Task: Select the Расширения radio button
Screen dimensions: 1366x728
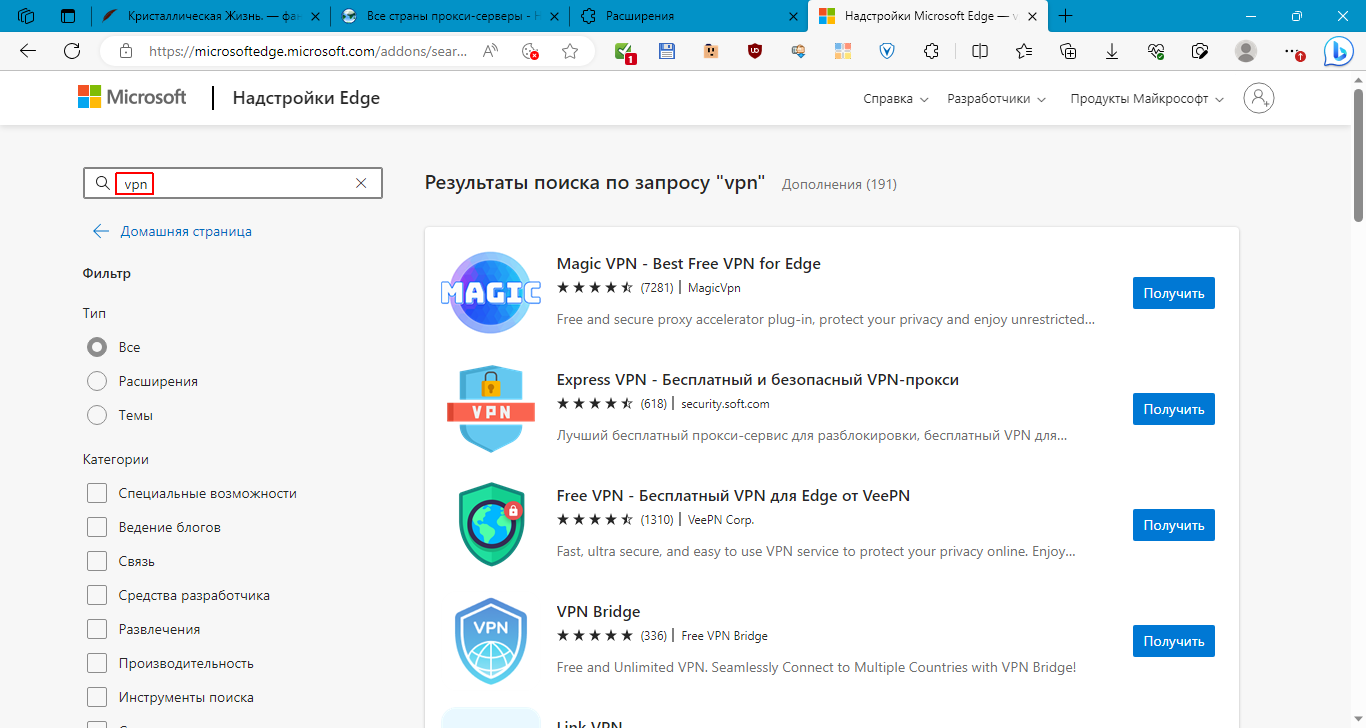Action: click(97, 381)
